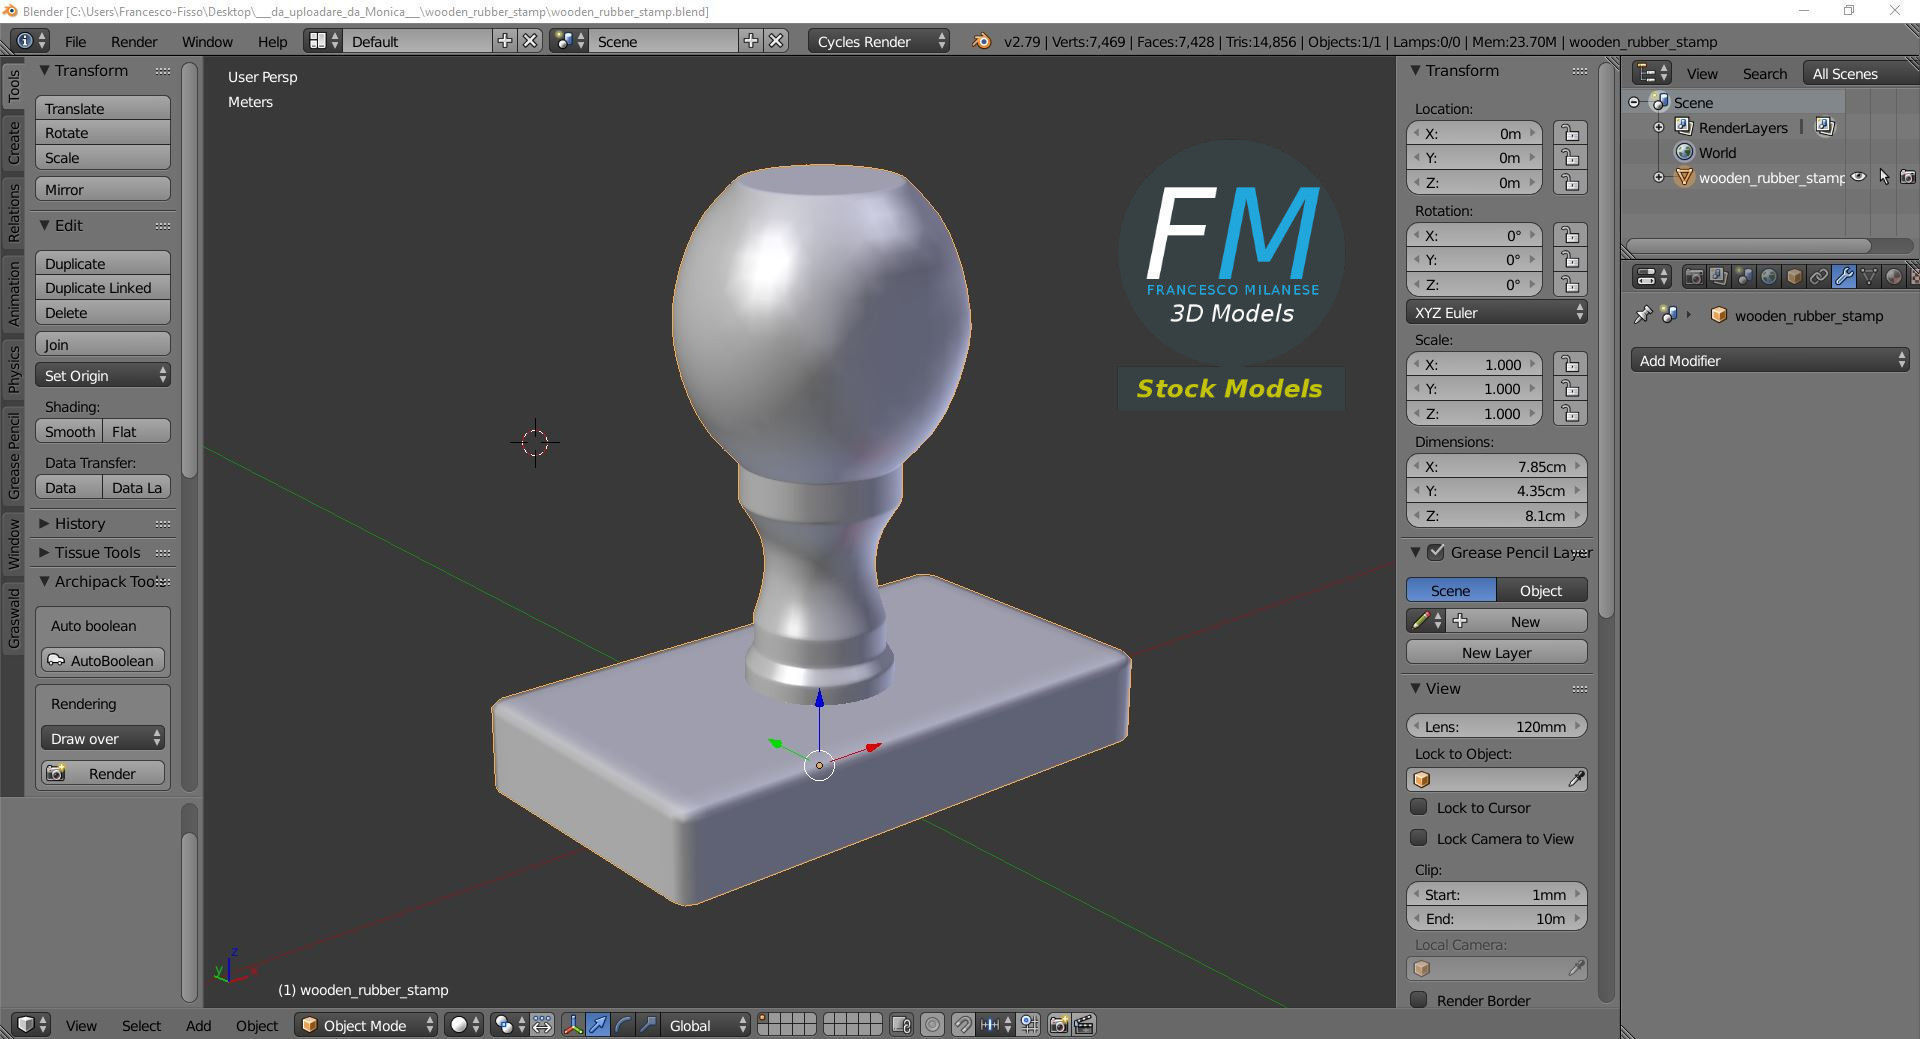Open the Object Data properties tab (triangle icon)
Image resolution: width=1920 pixels, height=1039 pixels.
point(1869,277)
